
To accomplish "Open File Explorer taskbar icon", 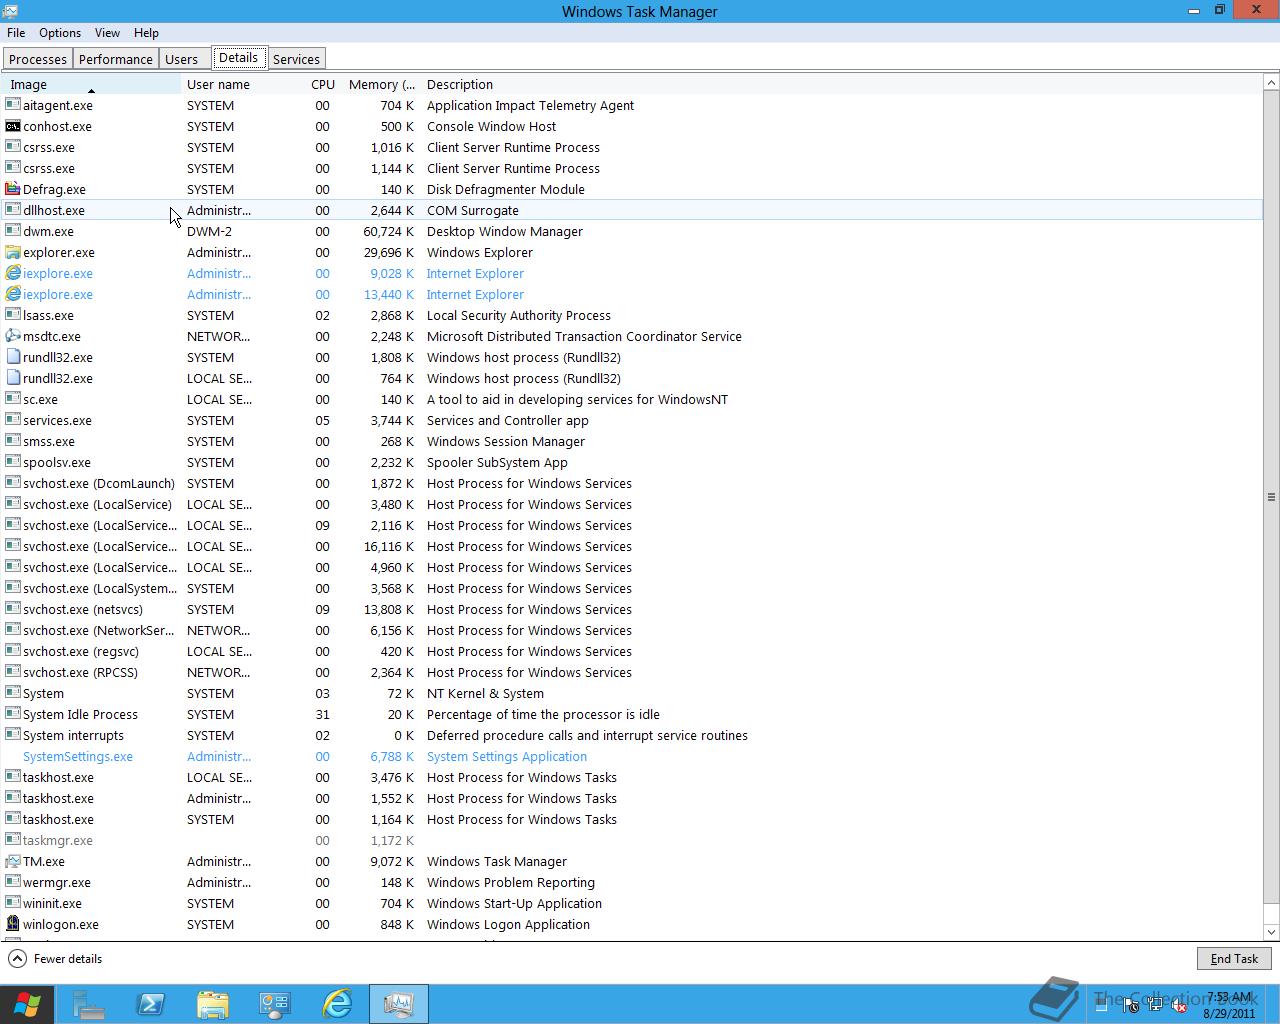I will [213, 1004].
